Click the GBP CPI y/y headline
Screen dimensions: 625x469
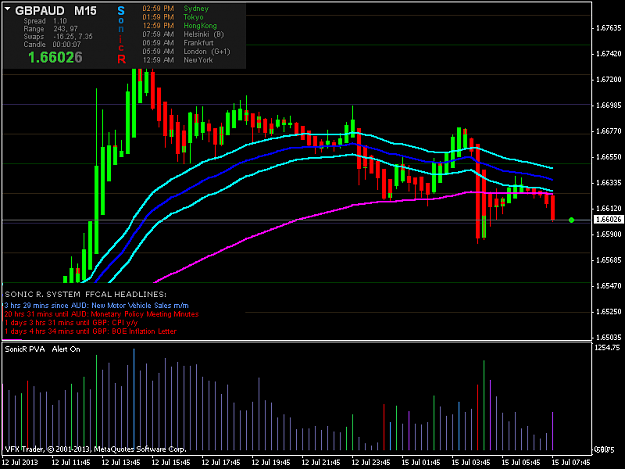(x=71, y=323)
